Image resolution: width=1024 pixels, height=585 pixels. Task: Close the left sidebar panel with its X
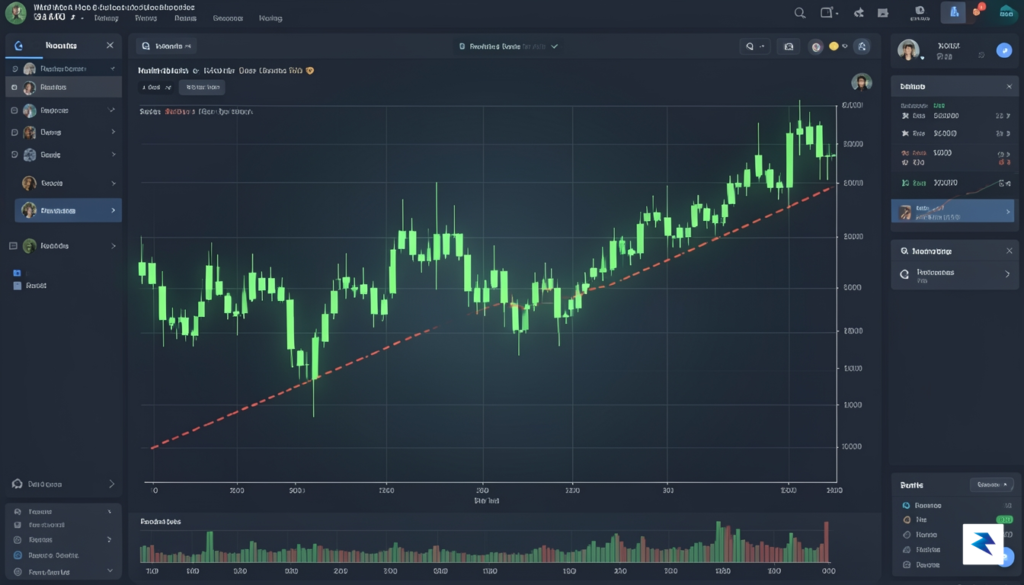tap(110, 45)
